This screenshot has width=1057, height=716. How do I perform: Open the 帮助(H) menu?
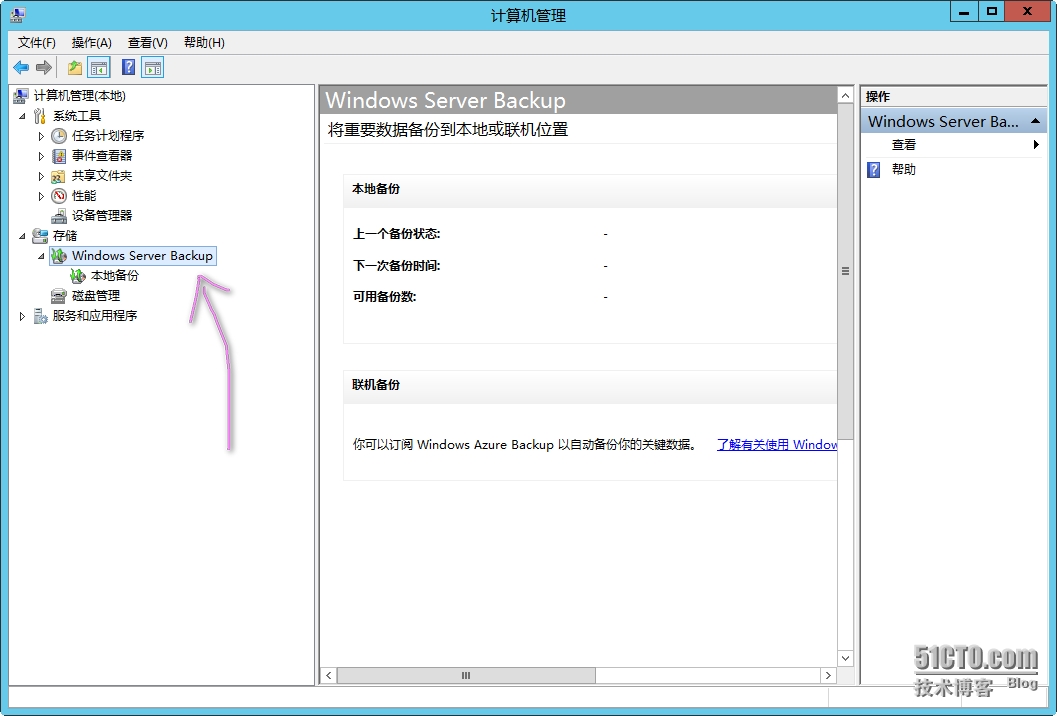tap(204, 42)
